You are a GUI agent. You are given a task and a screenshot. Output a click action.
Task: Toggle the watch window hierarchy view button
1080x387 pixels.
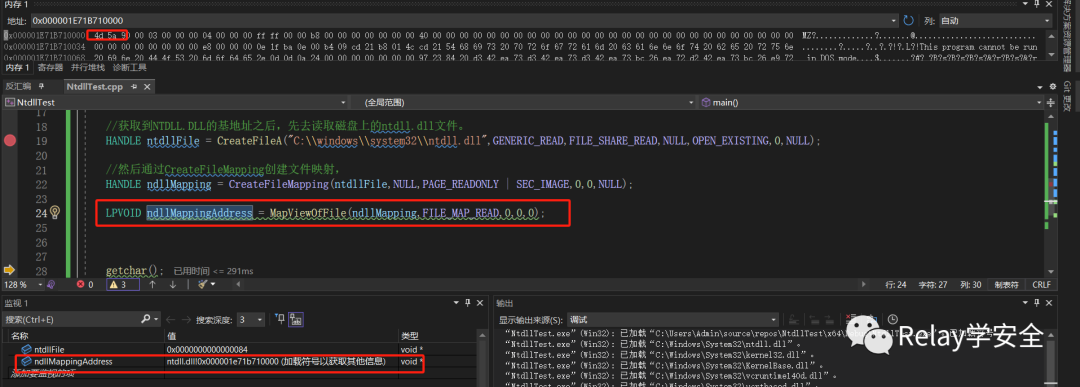pos(296,320)
